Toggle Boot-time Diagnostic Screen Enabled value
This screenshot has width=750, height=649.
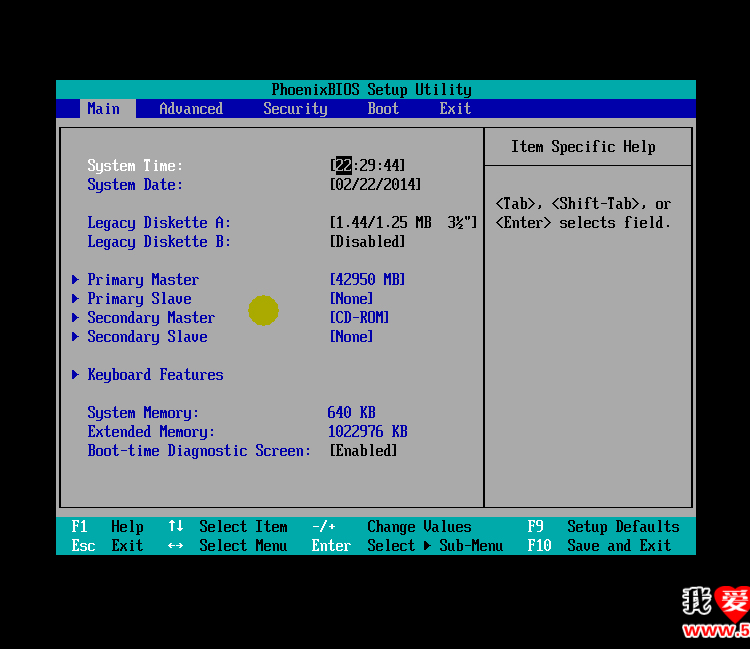(x=364, y=451)
